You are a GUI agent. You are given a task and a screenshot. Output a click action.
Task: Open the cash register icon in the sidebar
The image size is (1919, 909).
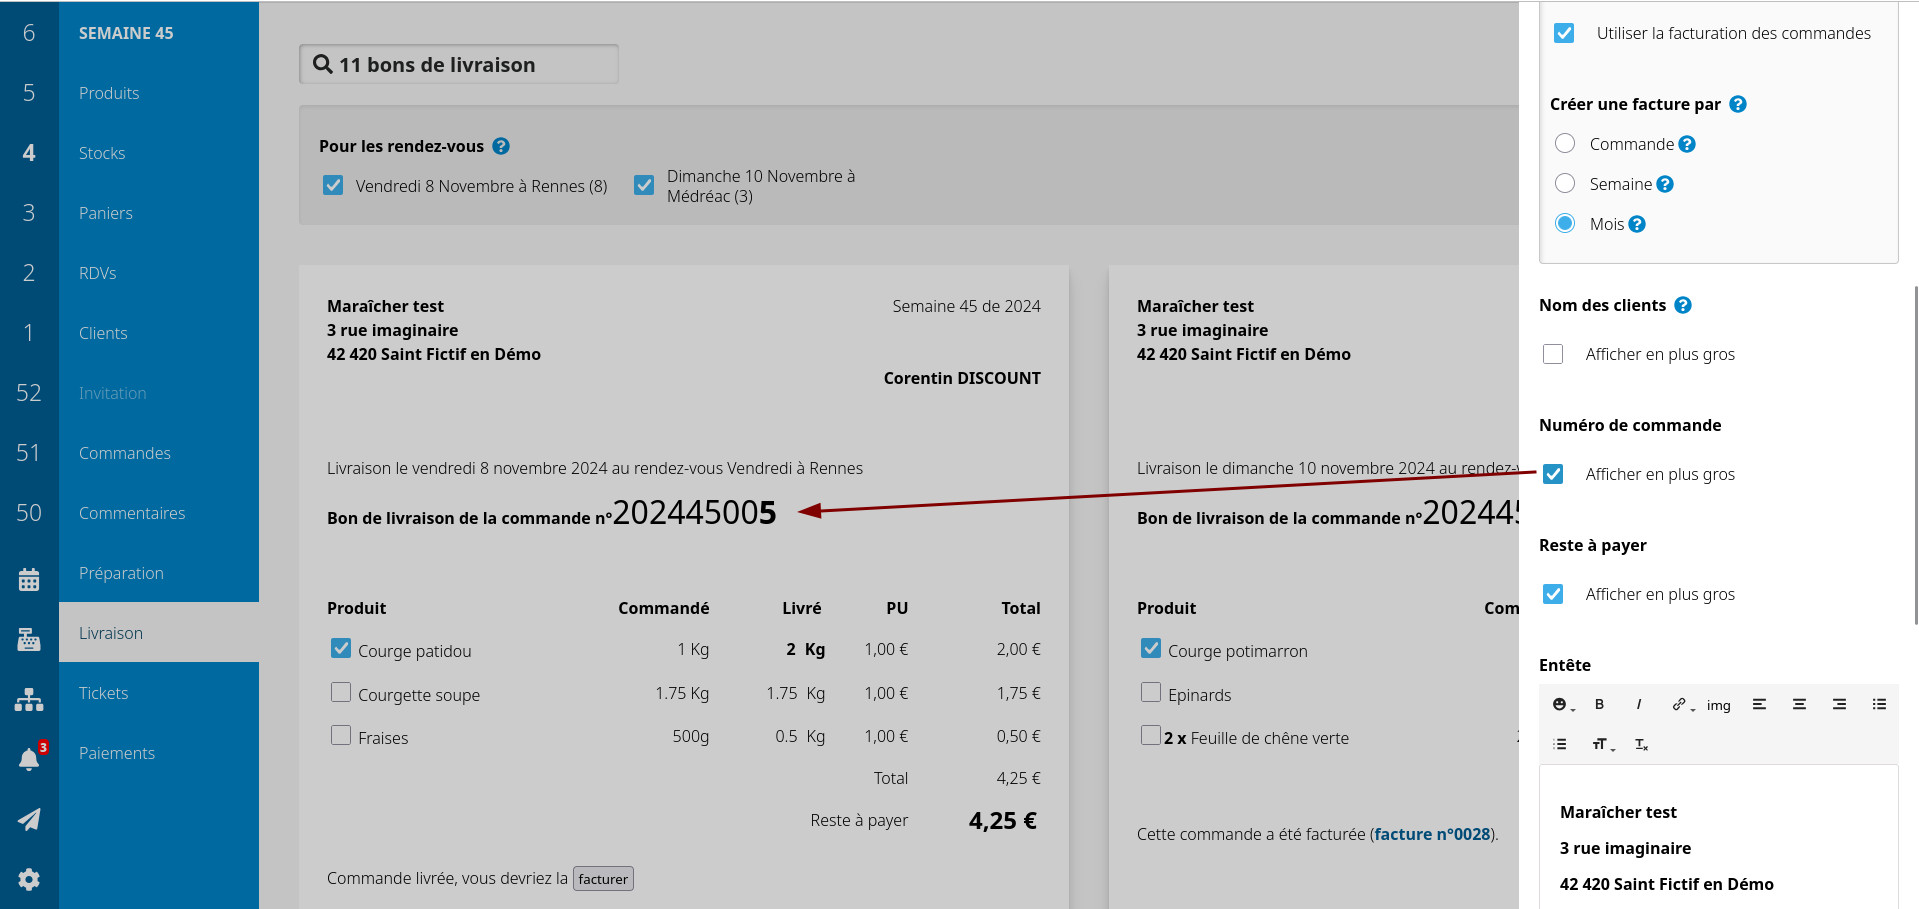click(29, 639)
